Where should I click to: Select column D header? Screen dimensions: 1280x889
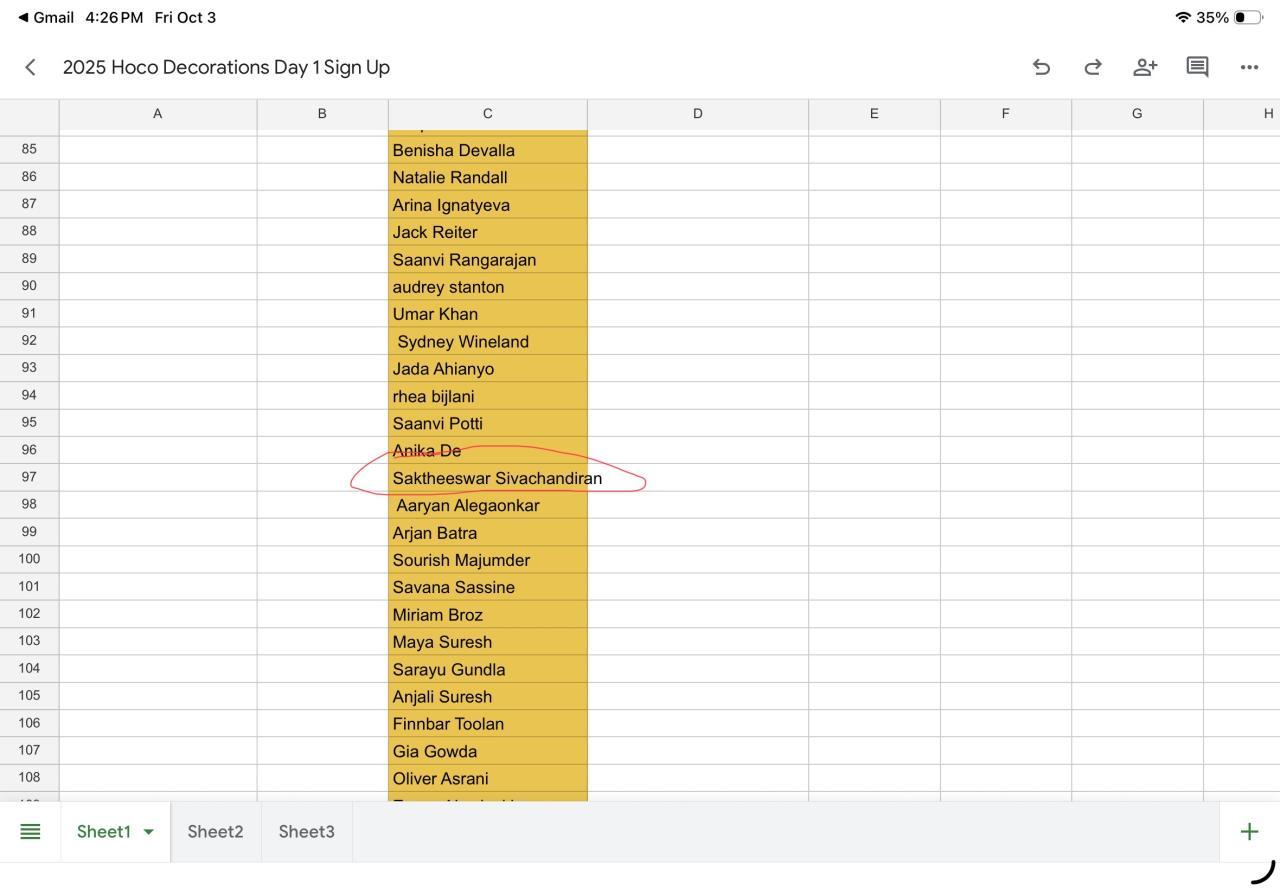tap(697, 114)
